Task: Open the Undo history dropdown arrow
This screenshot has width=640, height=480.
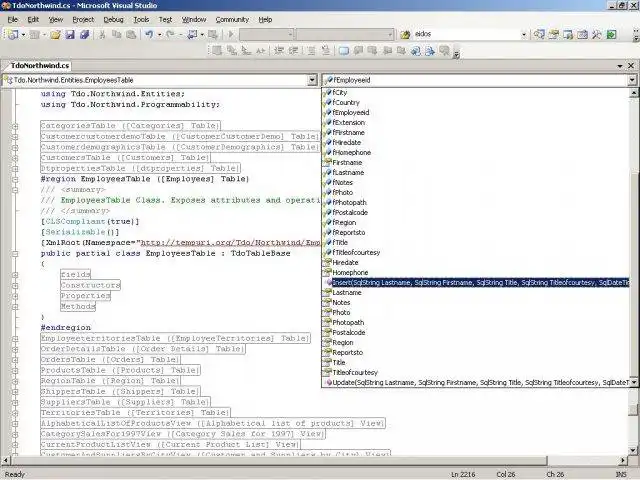Action: [x=160, y=35]
